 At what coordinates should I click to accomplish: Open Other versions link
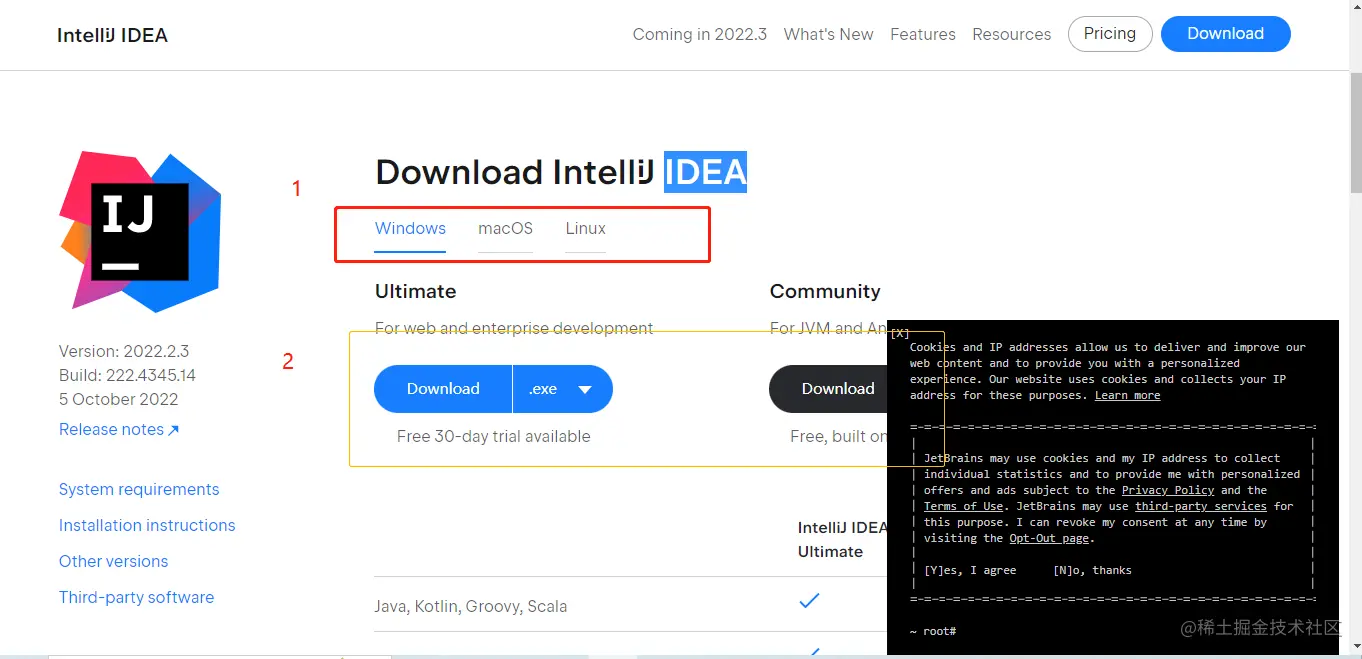(x=113, y=561)
